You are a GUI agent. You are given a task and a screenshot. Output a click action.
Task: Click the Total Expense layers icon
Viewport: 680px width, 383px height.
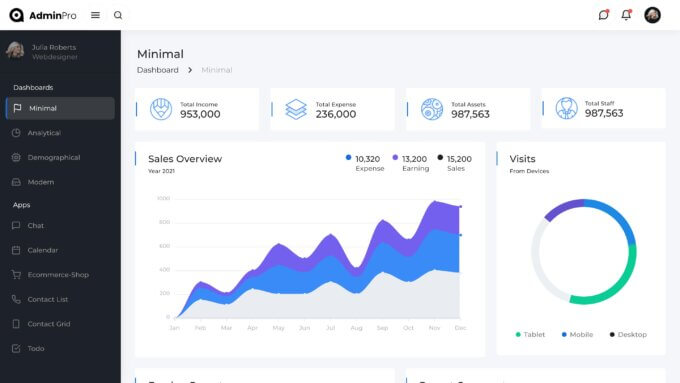point(296,109)
